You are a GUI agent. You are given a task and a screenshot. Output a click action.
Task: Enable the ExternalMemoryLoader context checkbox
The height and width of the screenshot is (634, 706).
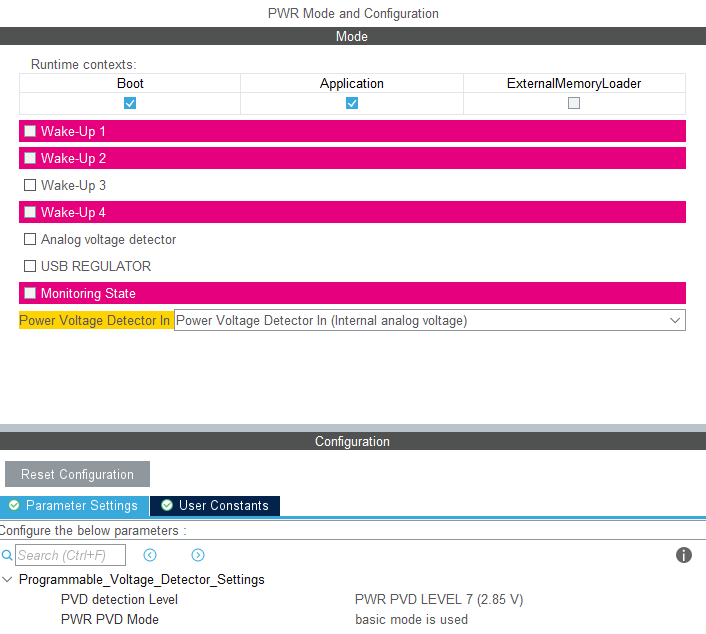[x=574, y=103]
